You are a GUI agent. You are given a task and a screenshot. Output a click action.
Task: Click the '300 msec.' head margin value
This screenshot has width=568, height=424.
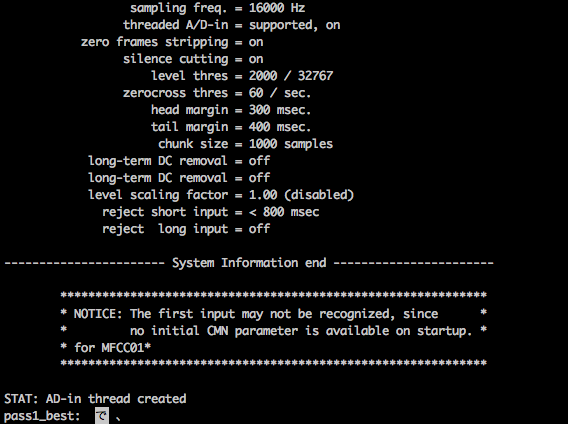(x=280, y=110)
